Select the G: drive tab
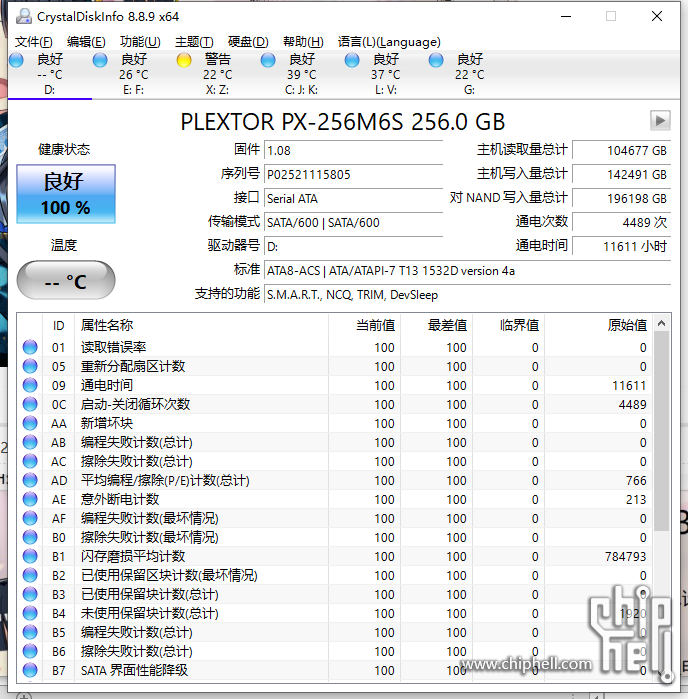688x699 pixels. (470, 74)
